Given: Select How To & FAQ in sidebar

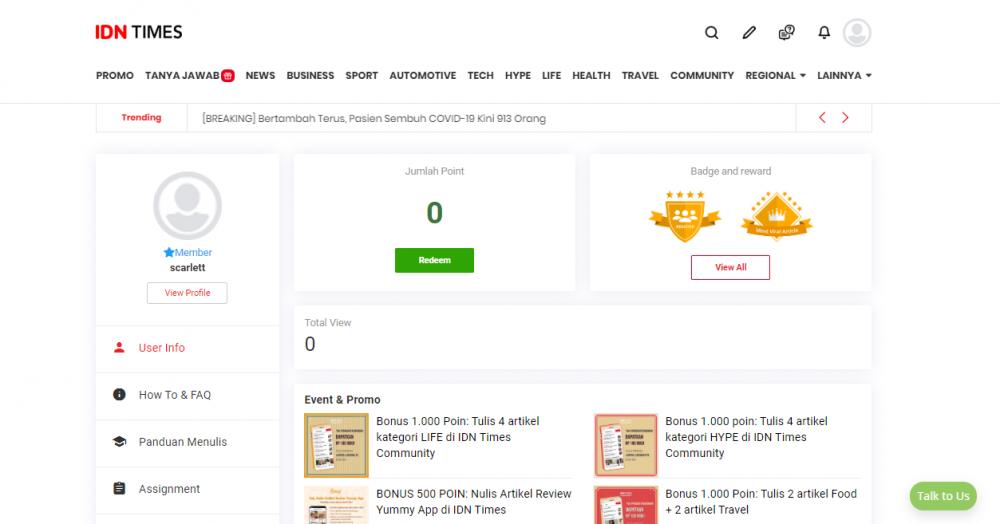Looking at the screenshot, I should (x=188, y=395).
